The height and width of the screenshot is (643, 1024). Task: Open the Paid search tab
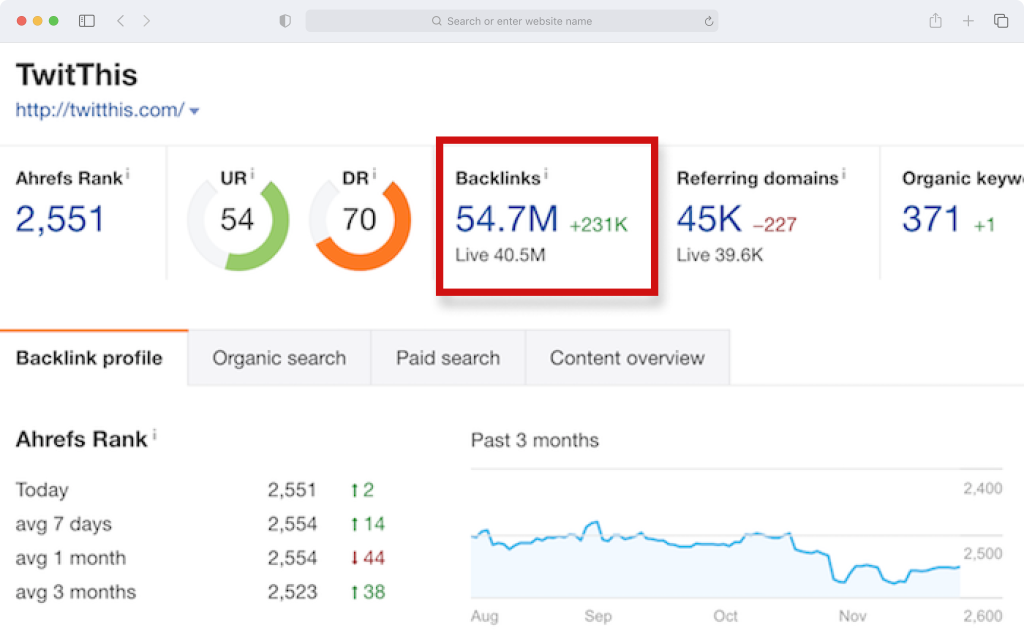click(x=448, y=358)
